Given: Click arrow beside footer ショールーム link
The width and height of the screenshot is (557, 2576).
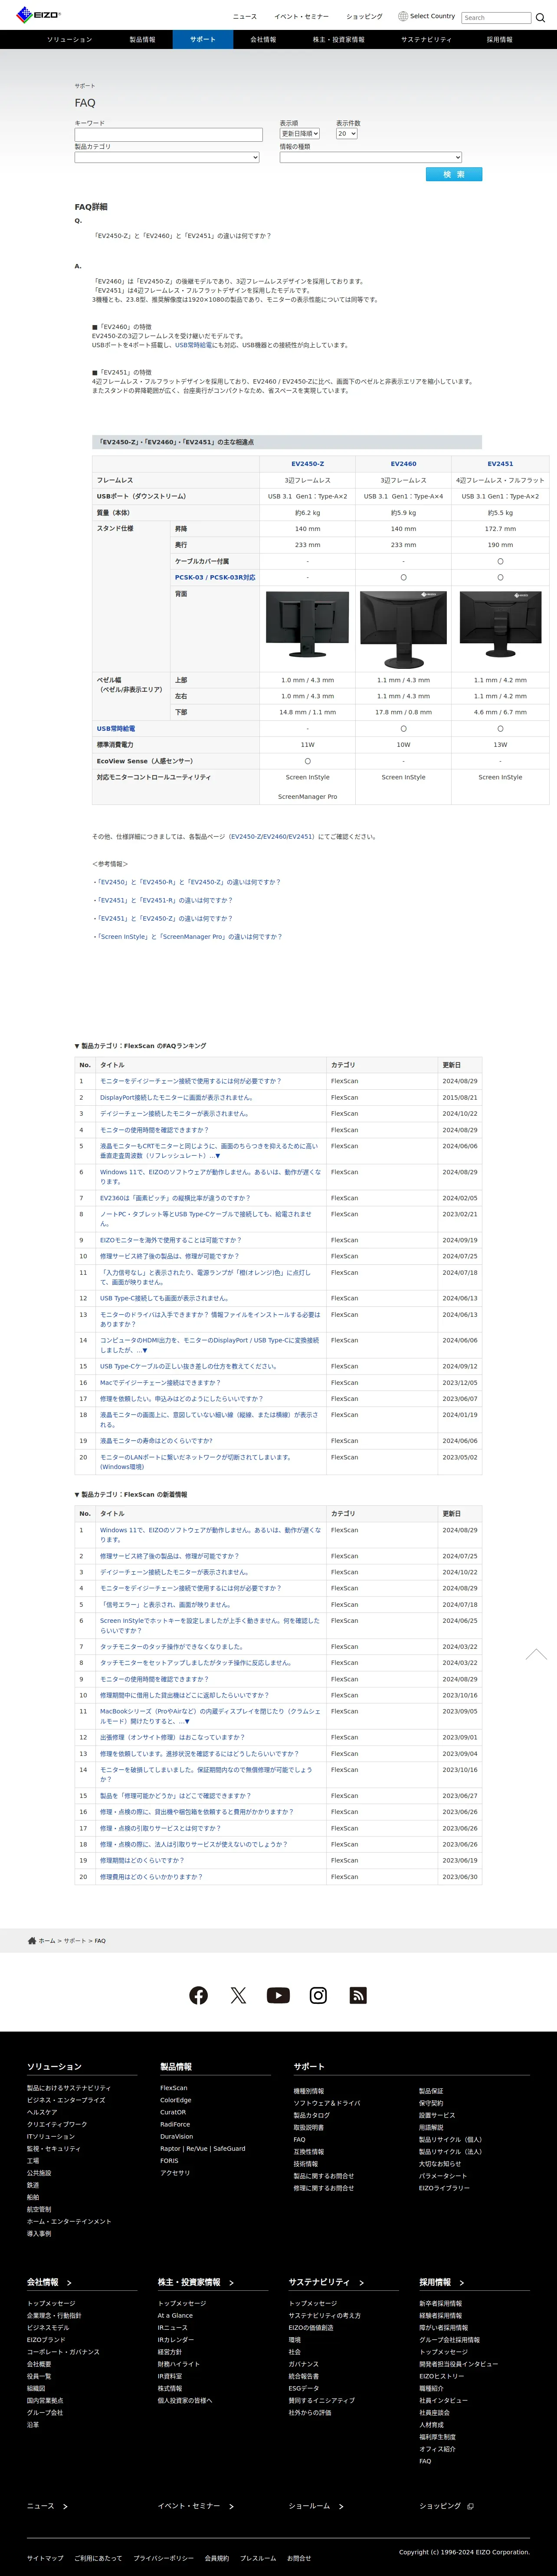Looking at the screenshot, I should click(341, 2506).
